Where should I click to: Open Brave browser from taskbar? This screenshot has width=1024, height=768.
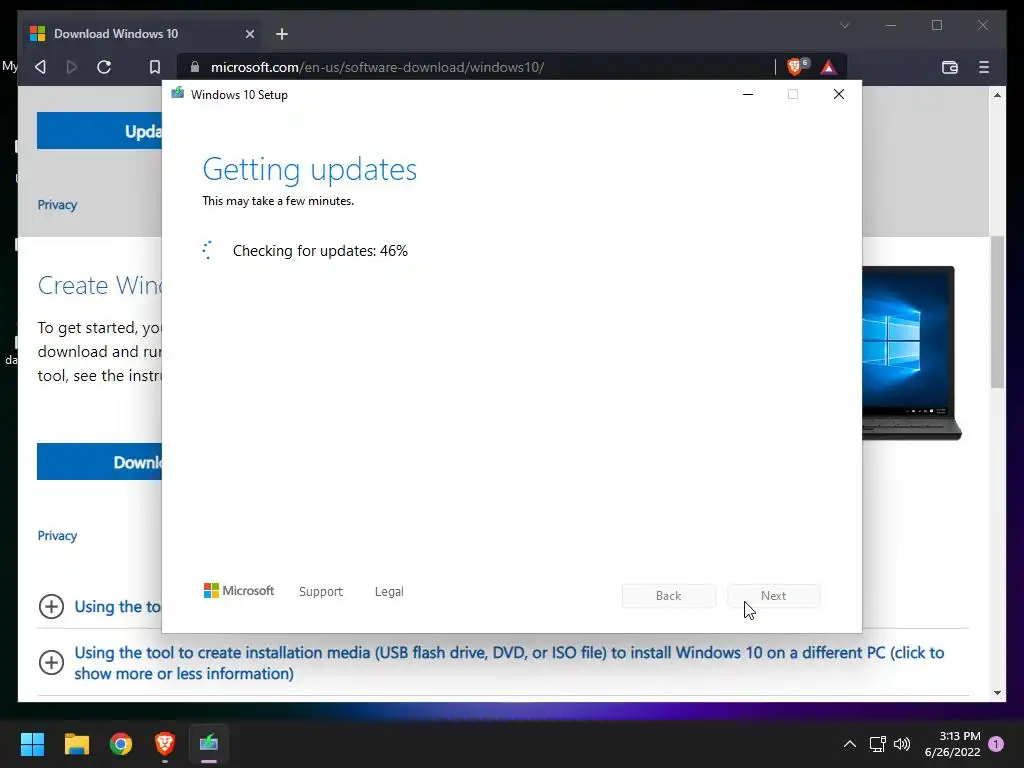click(165, 744)
